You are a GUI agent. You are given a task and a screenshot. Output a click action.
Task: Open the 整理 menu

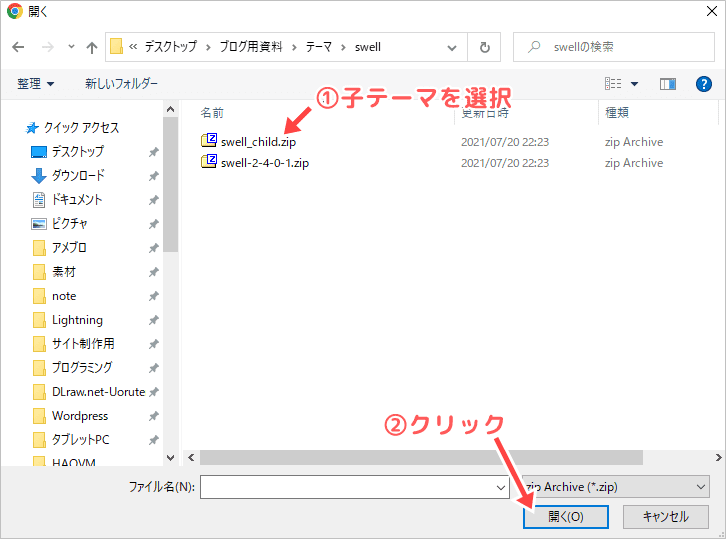coord(35,84)
